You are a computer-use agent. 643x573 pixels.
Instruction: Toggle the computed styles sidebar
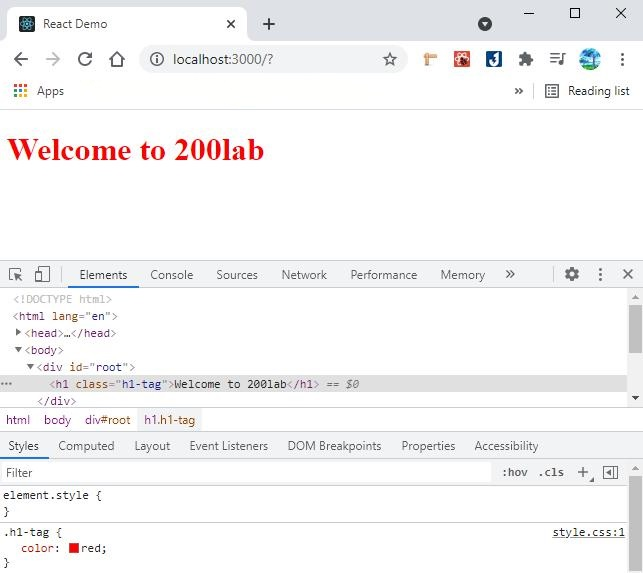[610, 473]
